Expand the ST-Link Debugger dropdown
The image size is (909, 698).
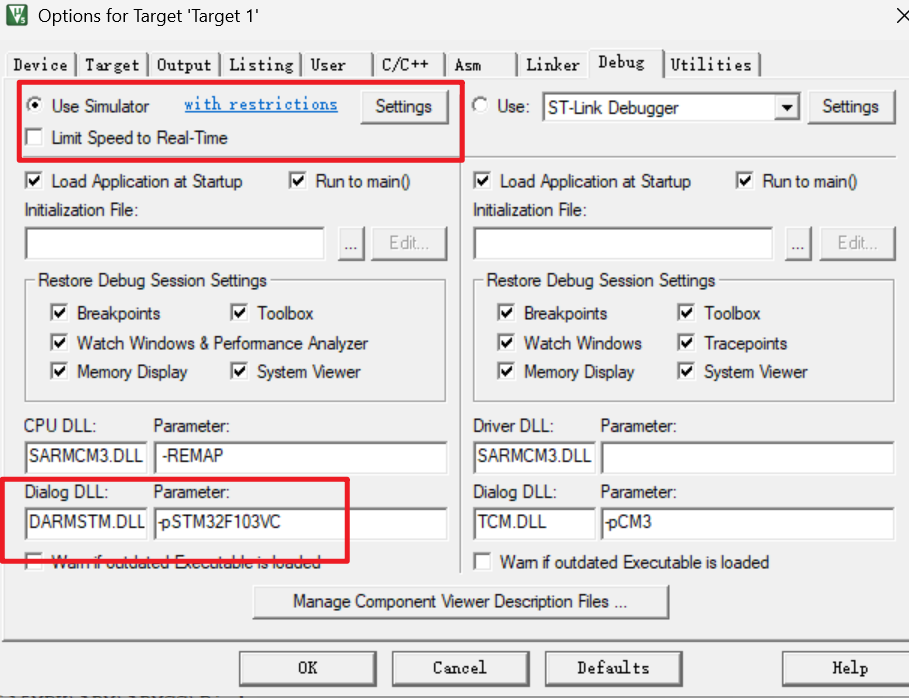(787, 107)
